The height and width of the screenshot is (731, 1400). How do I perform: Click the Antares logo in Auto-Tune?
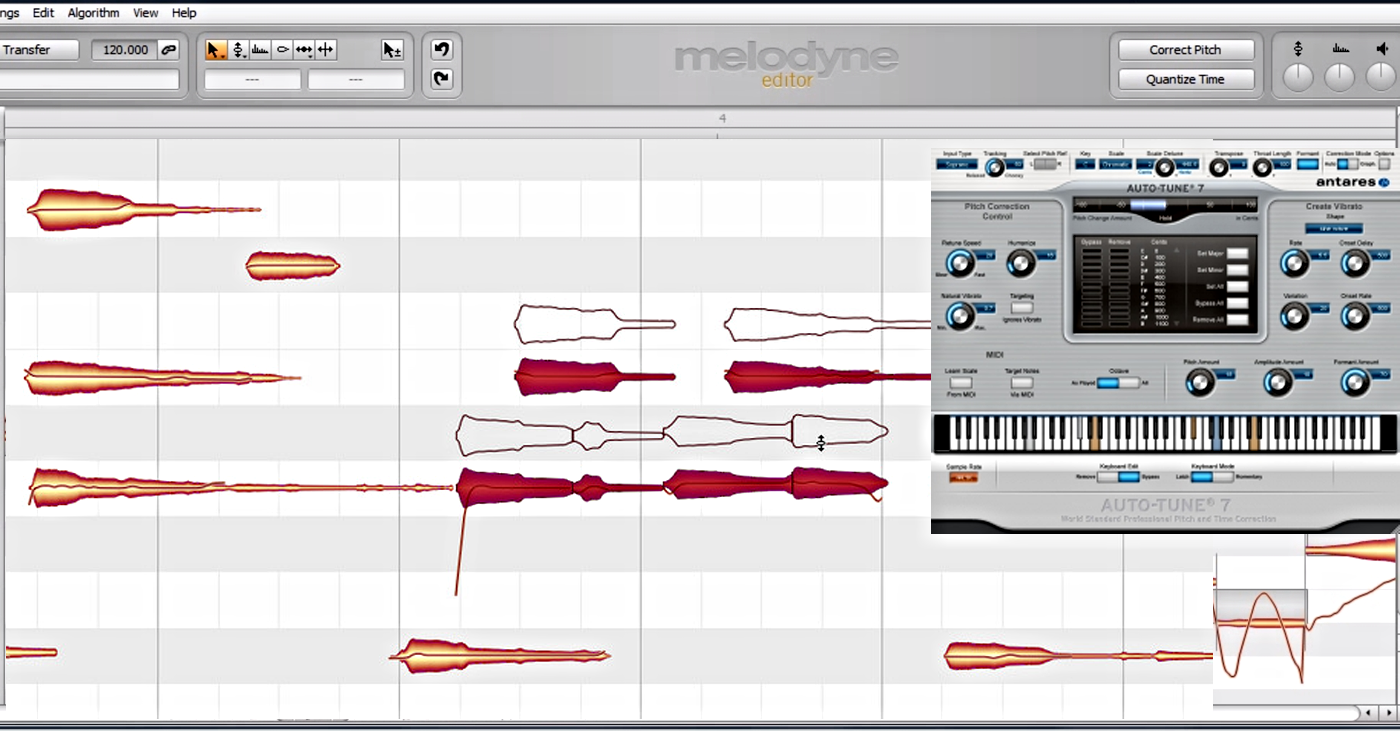tap(1355, 182)
